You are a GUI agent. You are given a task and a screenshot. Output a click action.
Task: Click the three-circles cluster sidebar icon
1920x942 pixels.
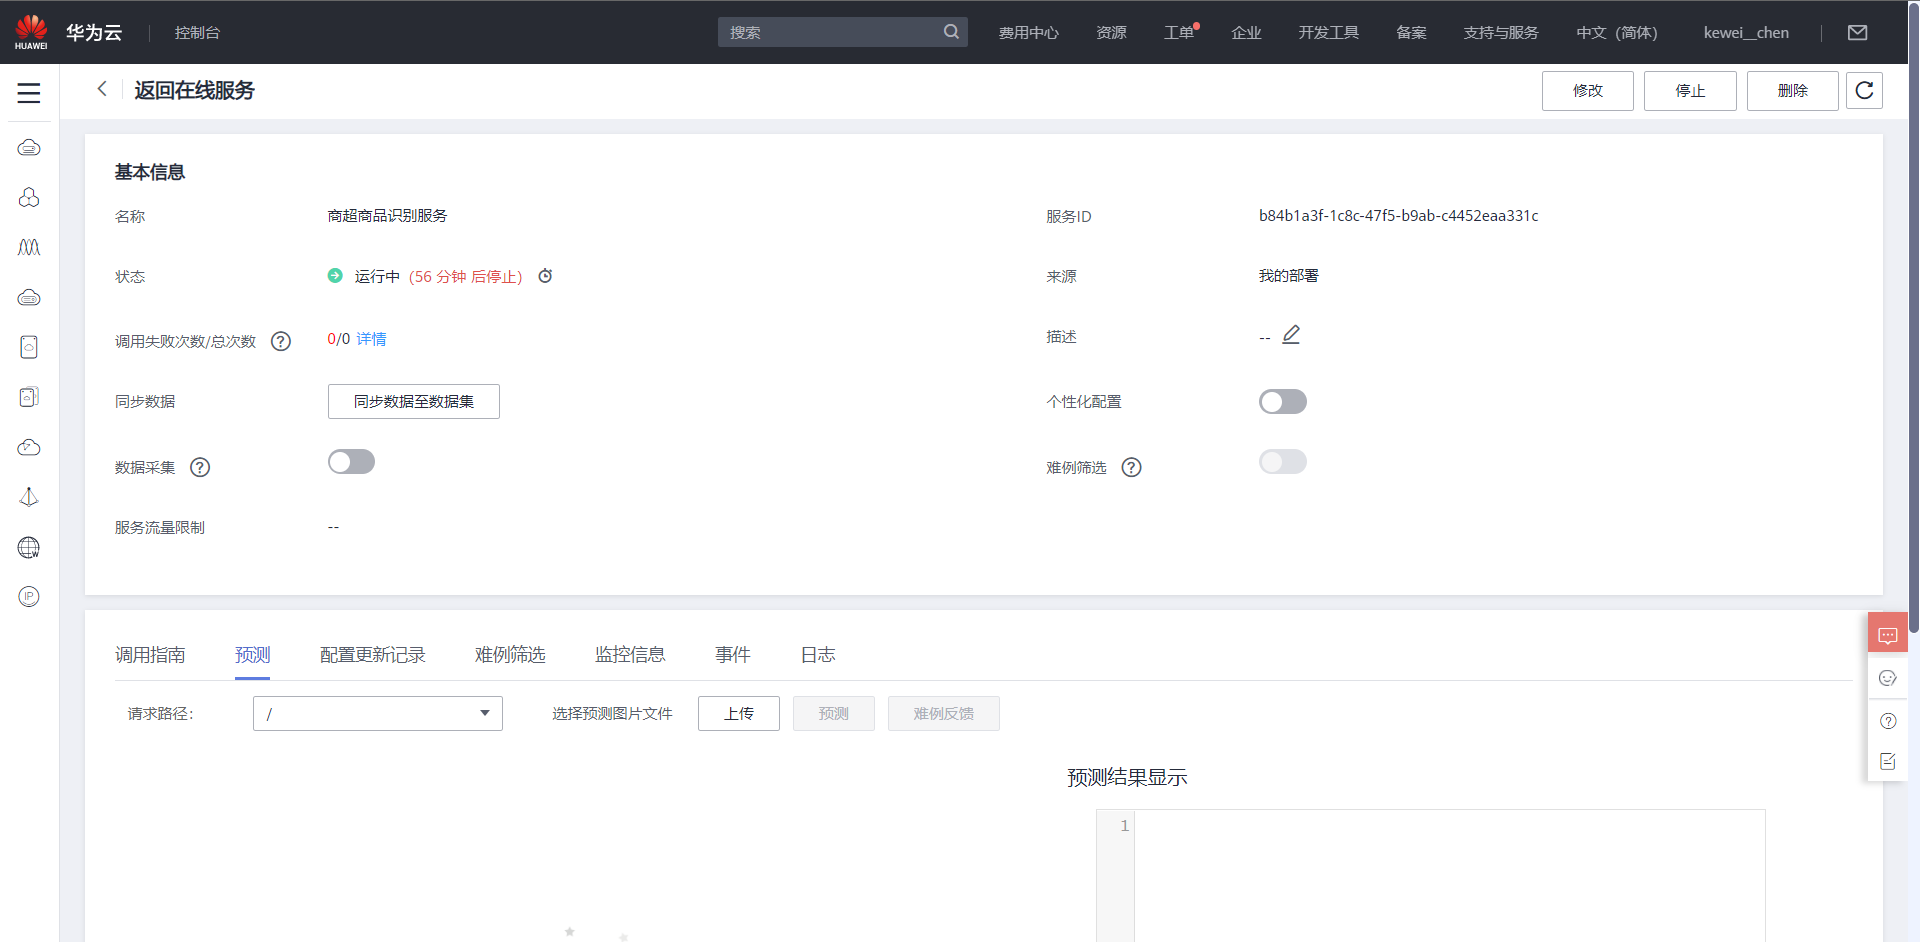coord(29,198)
